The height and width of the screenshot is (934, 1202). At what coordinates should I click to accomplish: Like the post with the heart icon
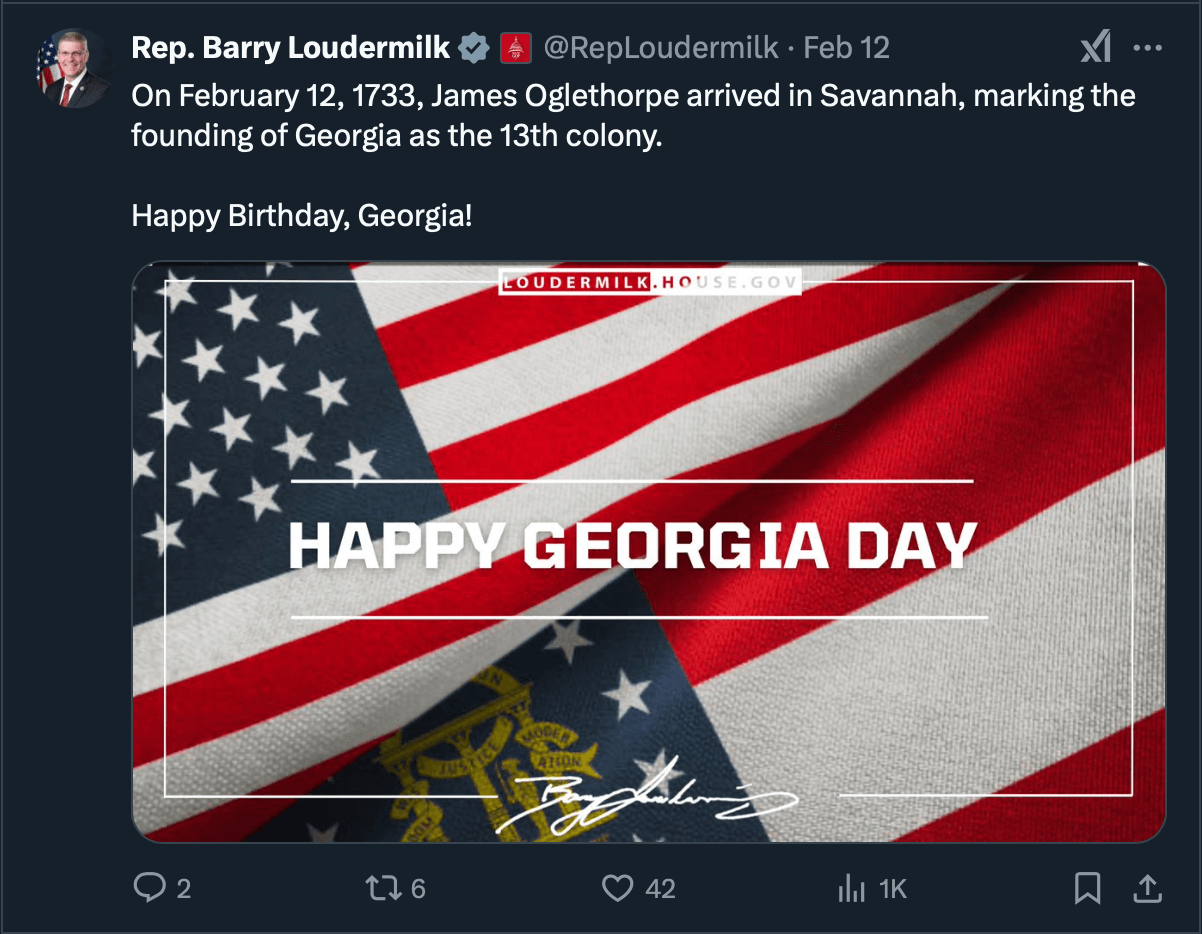tap(618, 887)
